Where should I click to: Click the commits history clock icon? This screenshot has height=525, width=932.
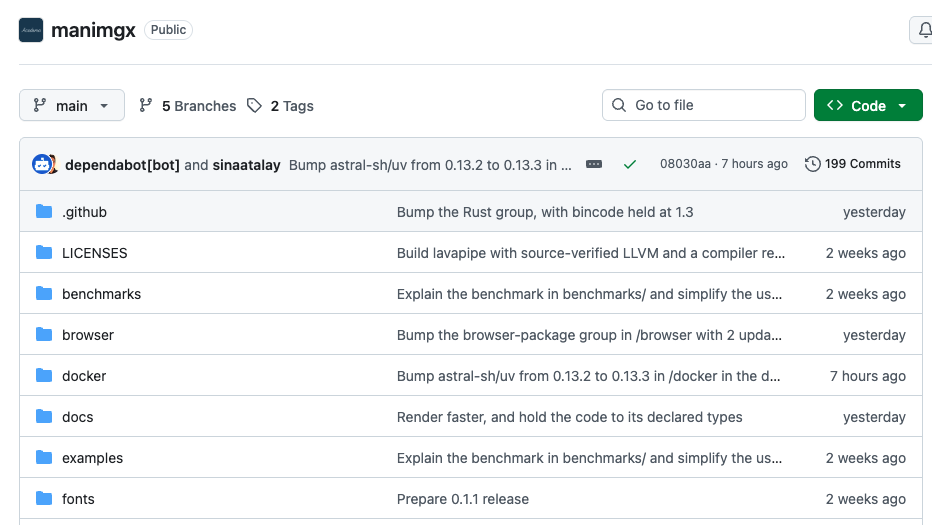[x=813, y=164]
